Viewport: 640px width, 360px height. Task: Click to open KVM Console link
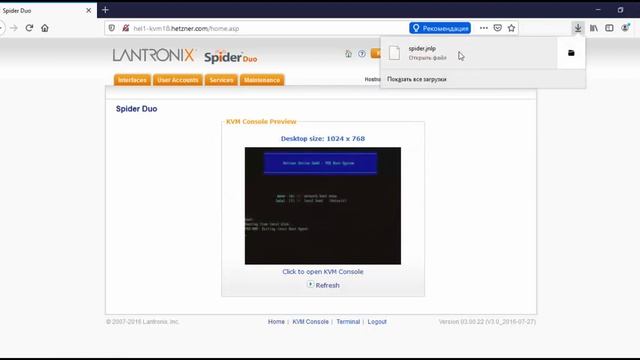323,272
